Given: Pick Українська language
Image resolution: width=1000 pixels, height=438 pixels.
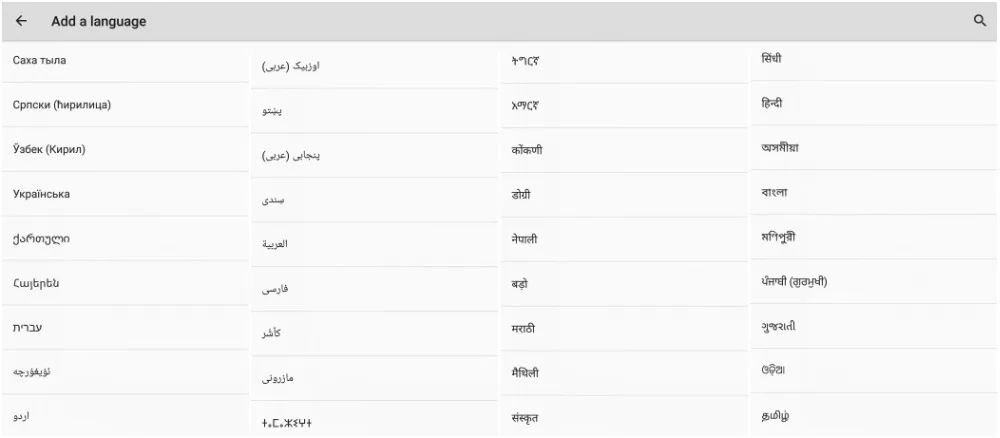Looking at the screenshot, I should pyautogui.click(x=125, y=194).
